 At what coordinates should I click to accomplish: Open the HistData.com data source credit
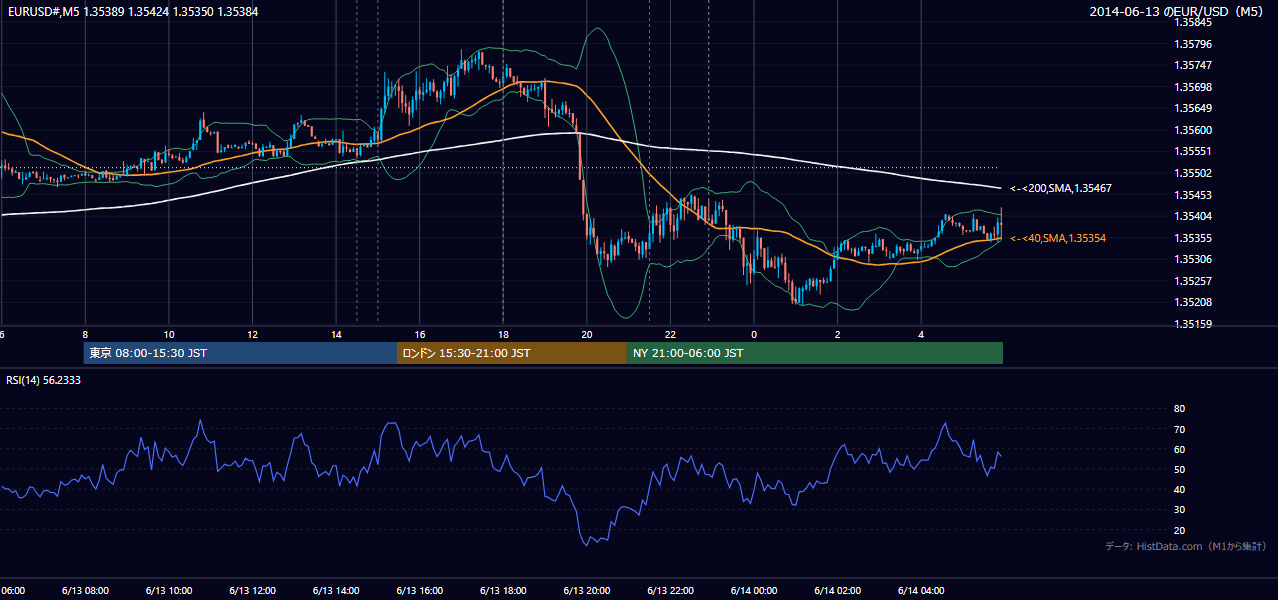(1186, 546)
